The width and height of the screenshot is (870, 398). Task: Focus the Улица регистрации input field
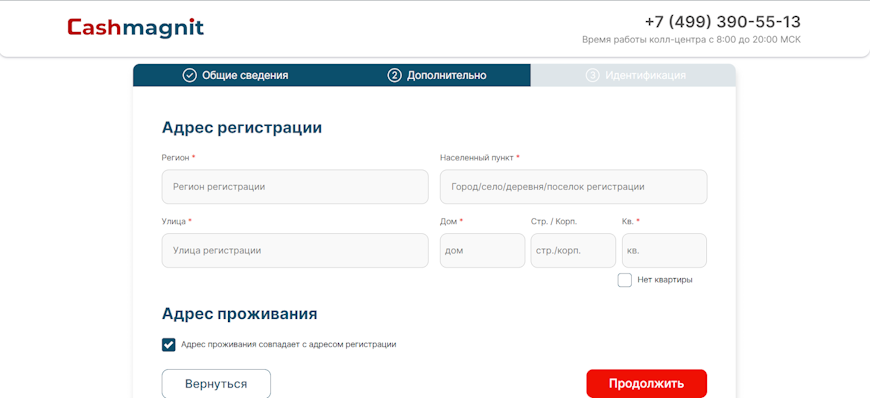[x=295, y=250]
